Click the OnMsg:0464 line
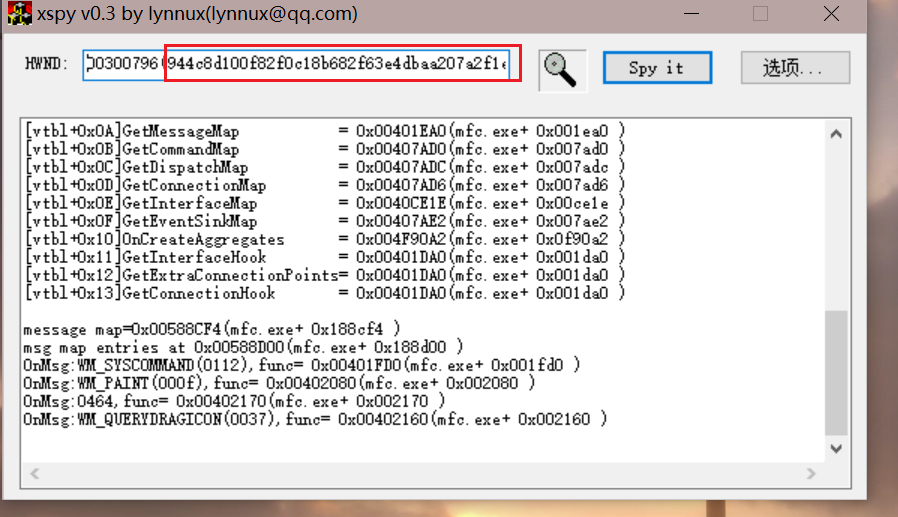Screen dimensions: 898x517 pyautogui.click(x=234, y=401)
